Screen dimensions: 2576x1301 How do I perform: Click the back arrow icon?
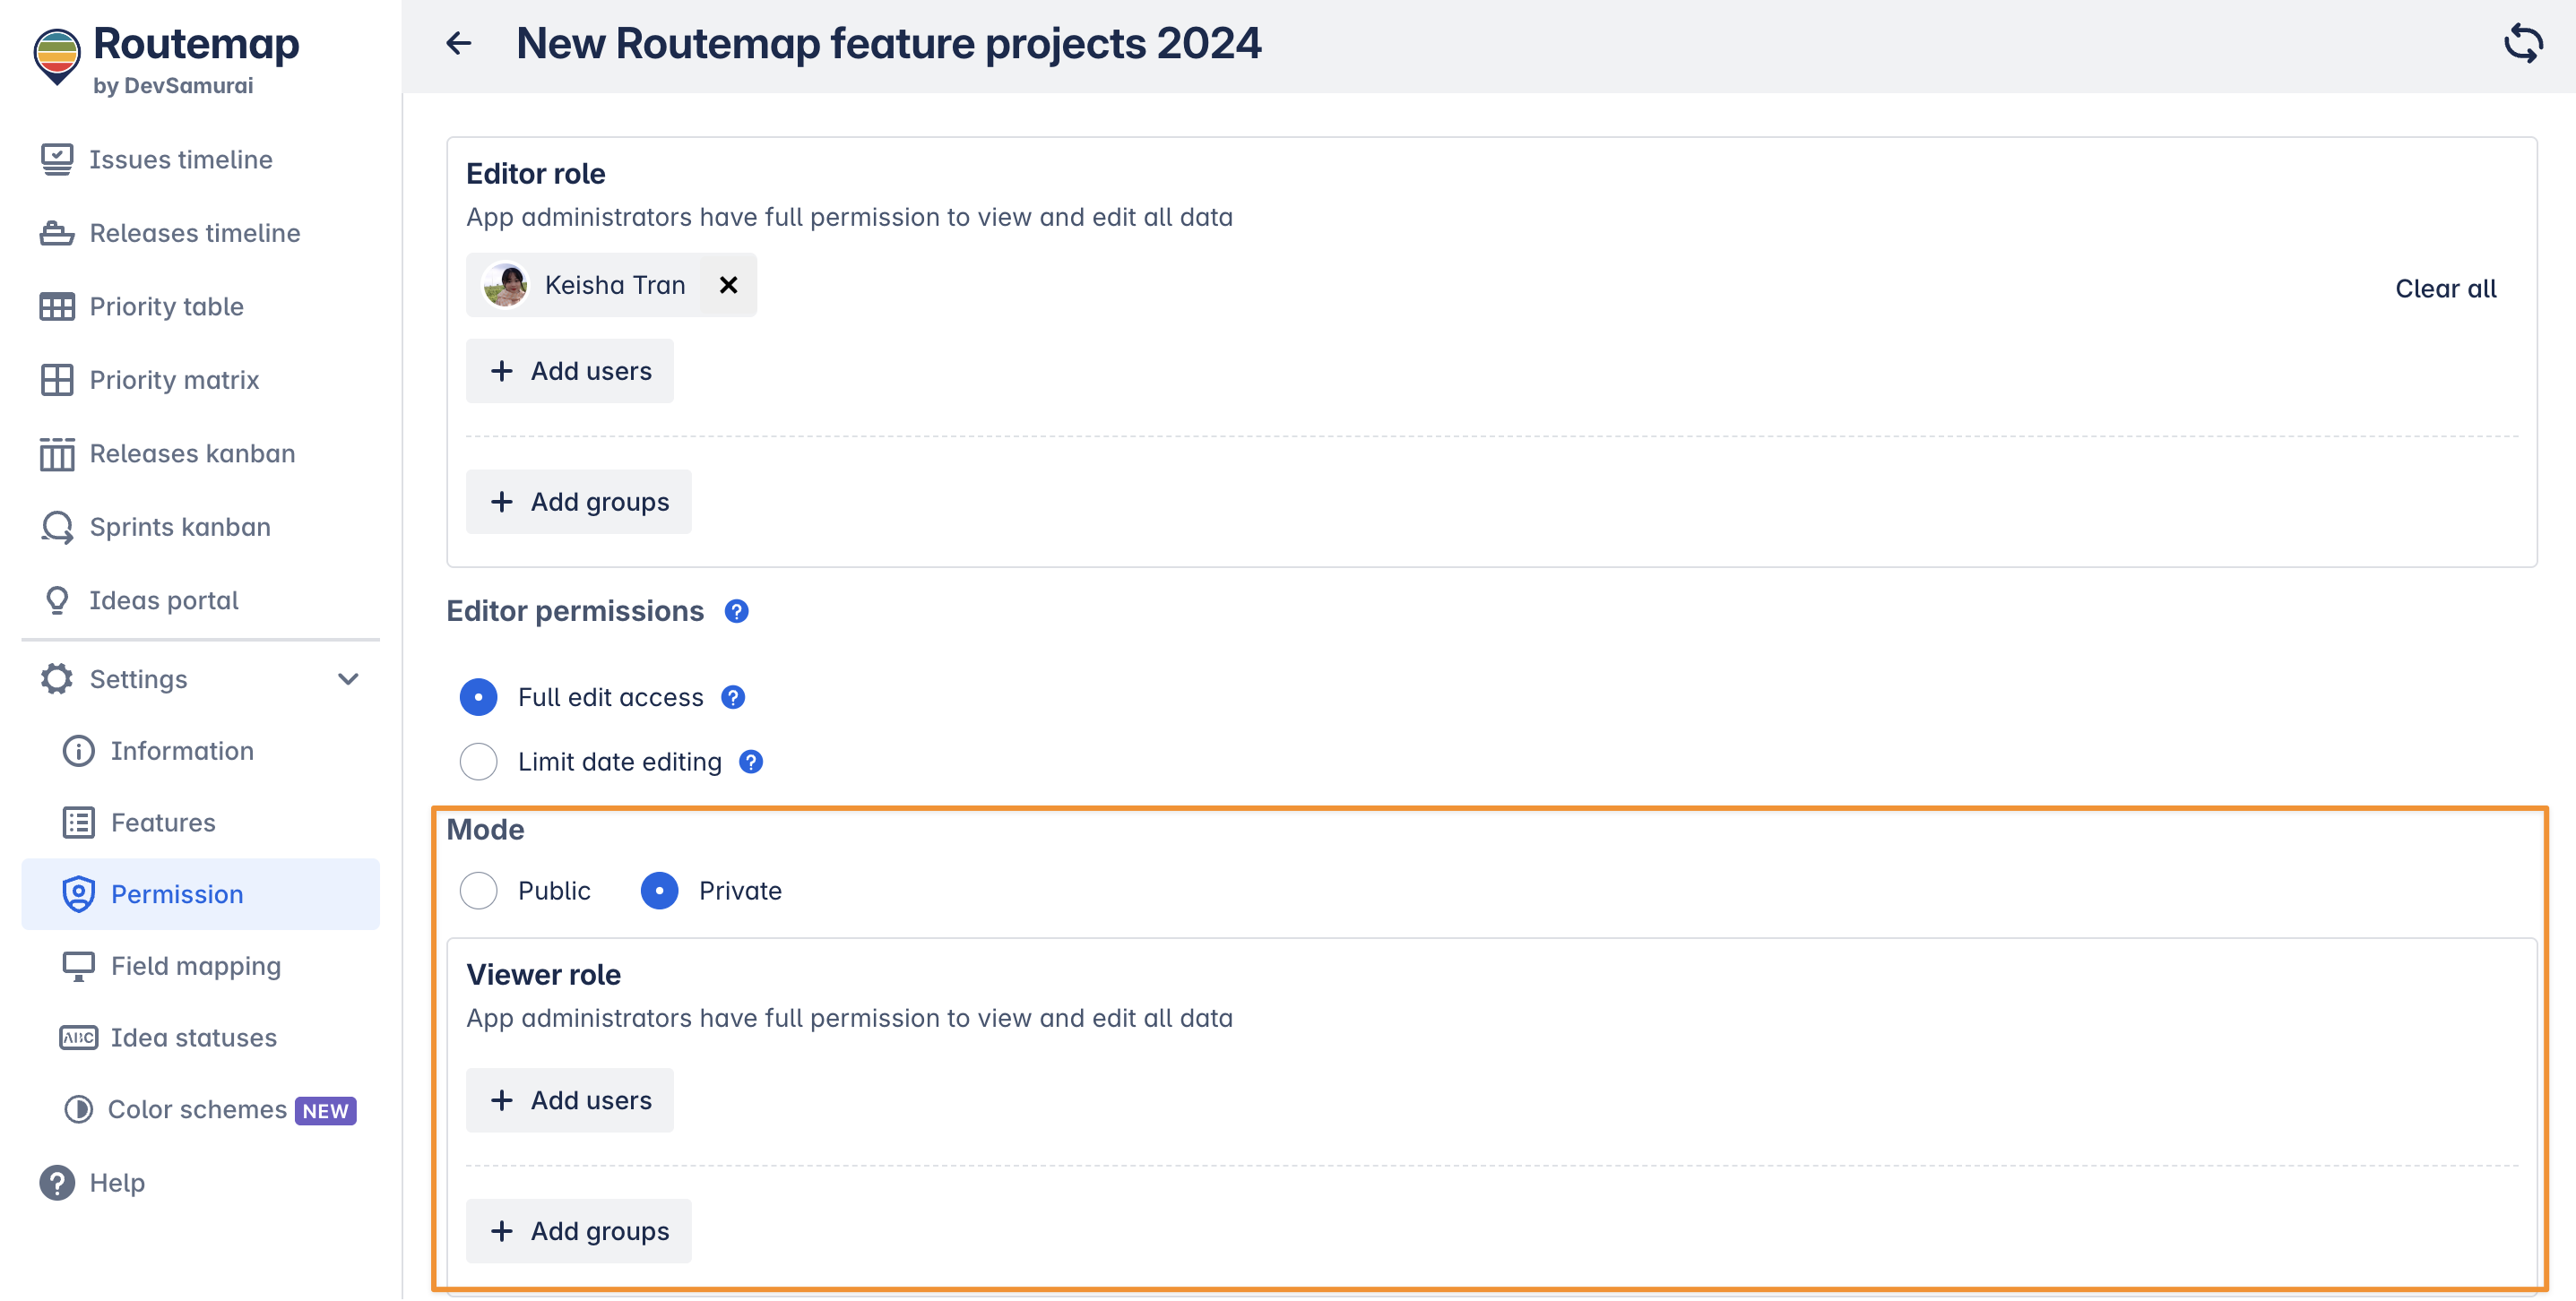click(x=459, y=43)
